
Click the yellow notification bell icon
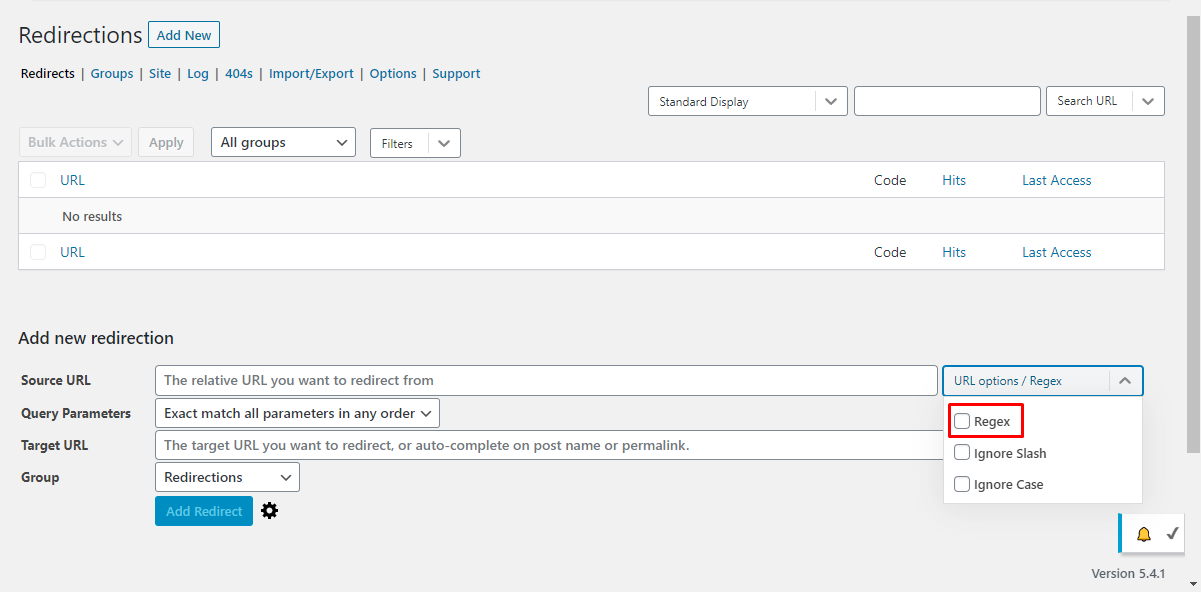1144,534
